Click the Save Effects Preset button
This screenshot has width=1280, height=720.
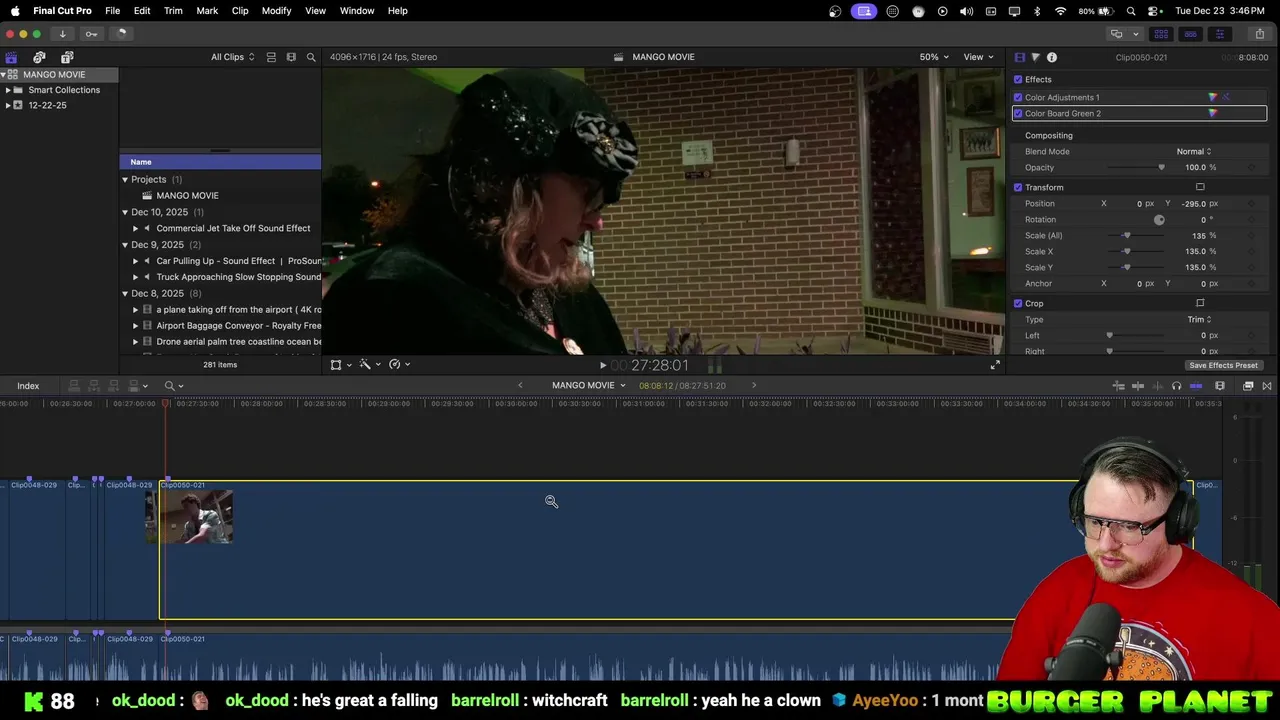click(1223, 365)
